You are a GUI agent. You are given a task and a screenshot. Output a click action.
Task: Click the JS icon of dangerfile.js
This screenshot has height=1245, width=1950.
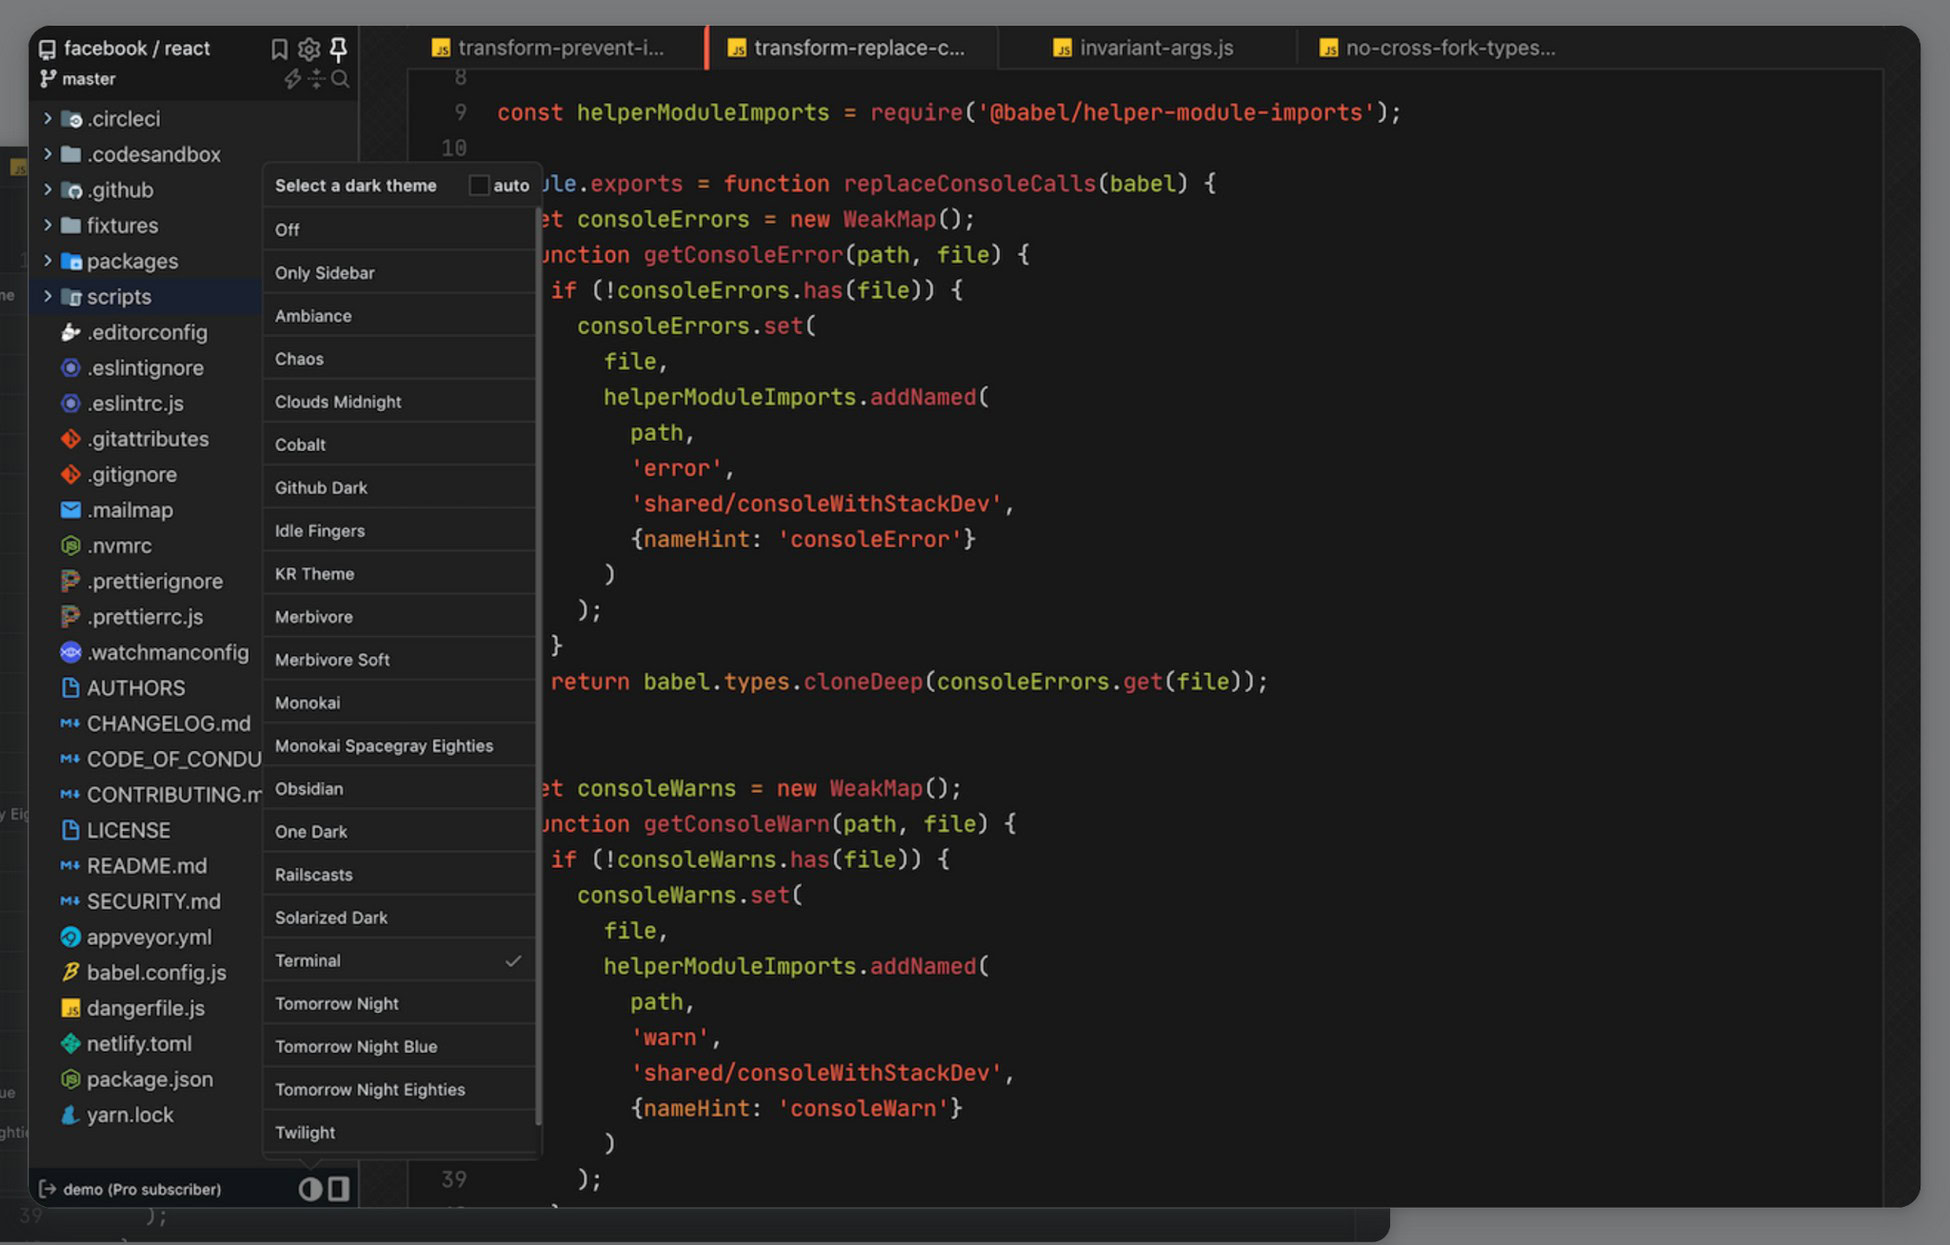point(70,1008)
